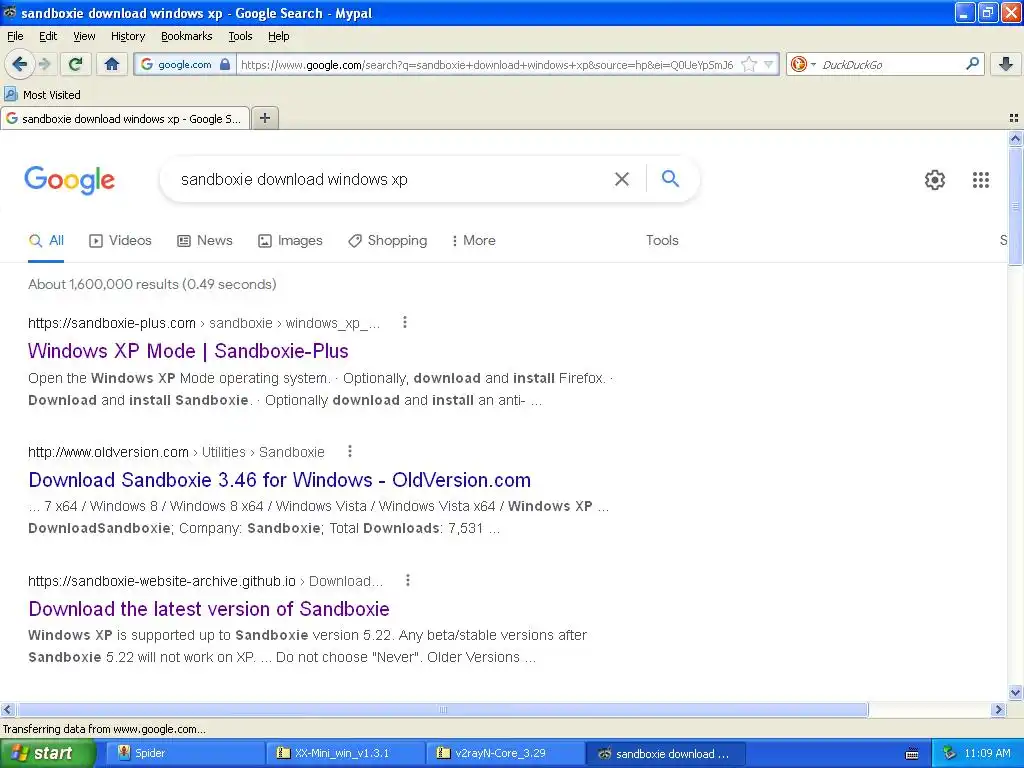Image resolution: width=1024 pixels, height=768 pixels.
Task: Open the File menu
Action: pos(15,36)
